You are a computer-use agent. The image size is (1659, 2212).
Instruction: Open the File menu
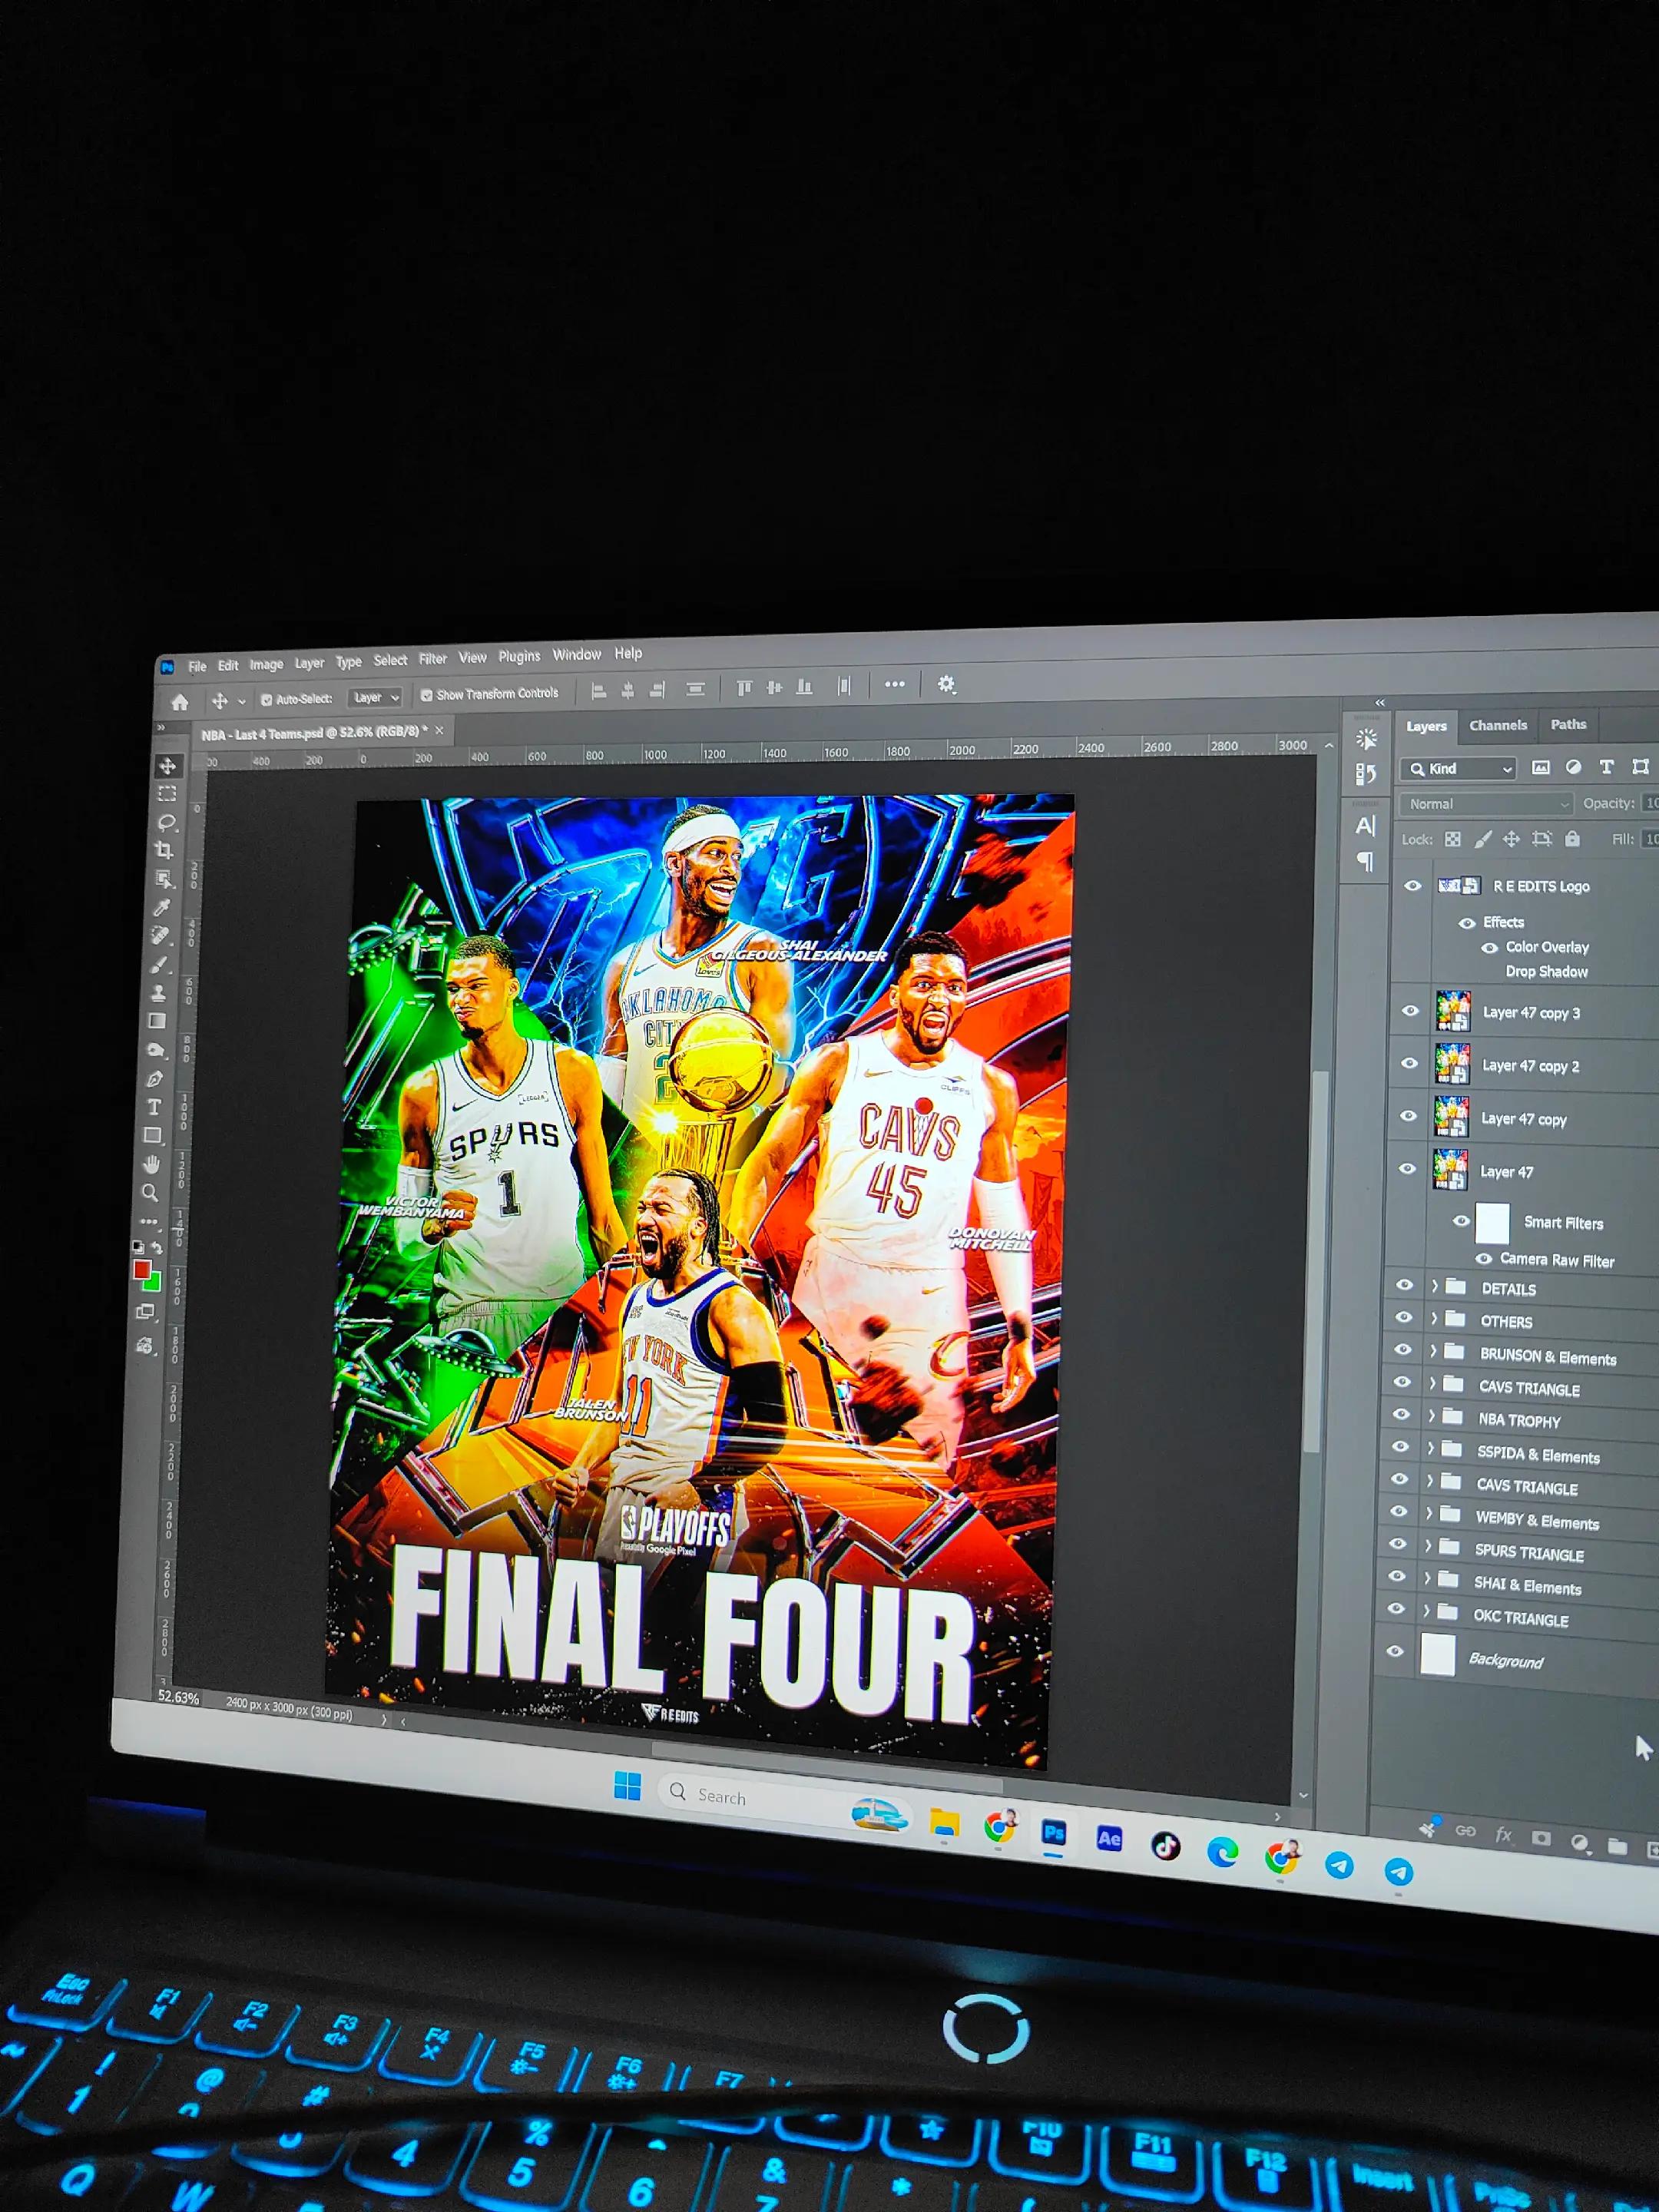tap(197, 666)
